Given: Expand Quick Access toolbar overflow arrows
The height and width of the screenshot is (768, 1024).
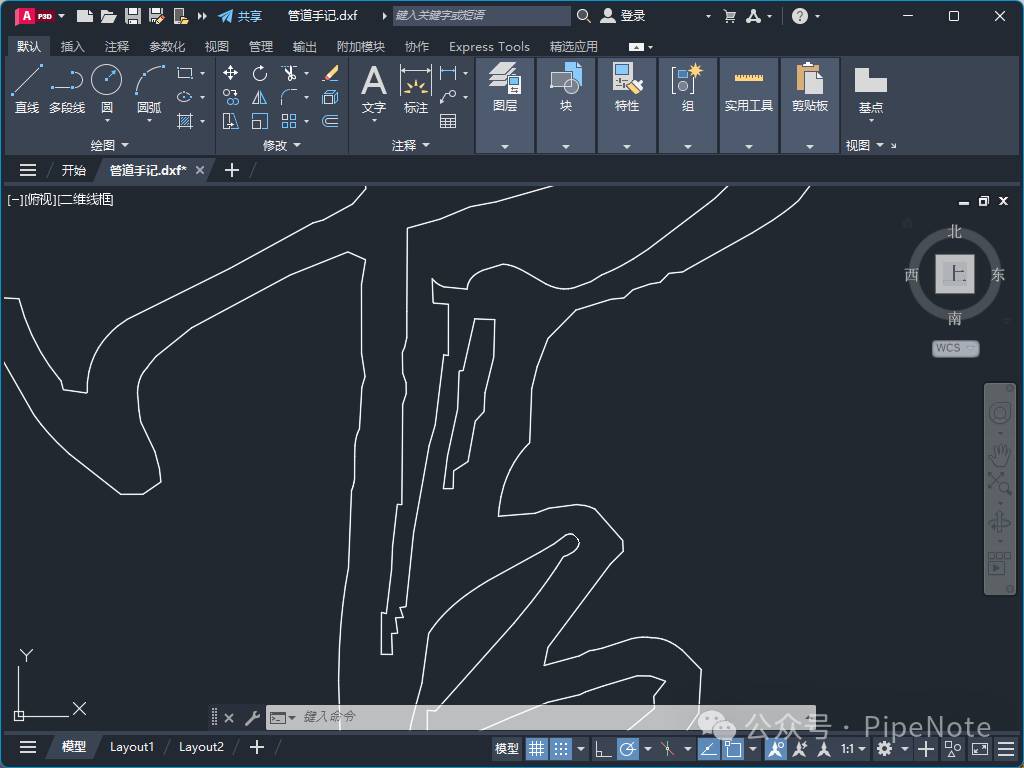Looking at the screenshot, I should (202, 16).
